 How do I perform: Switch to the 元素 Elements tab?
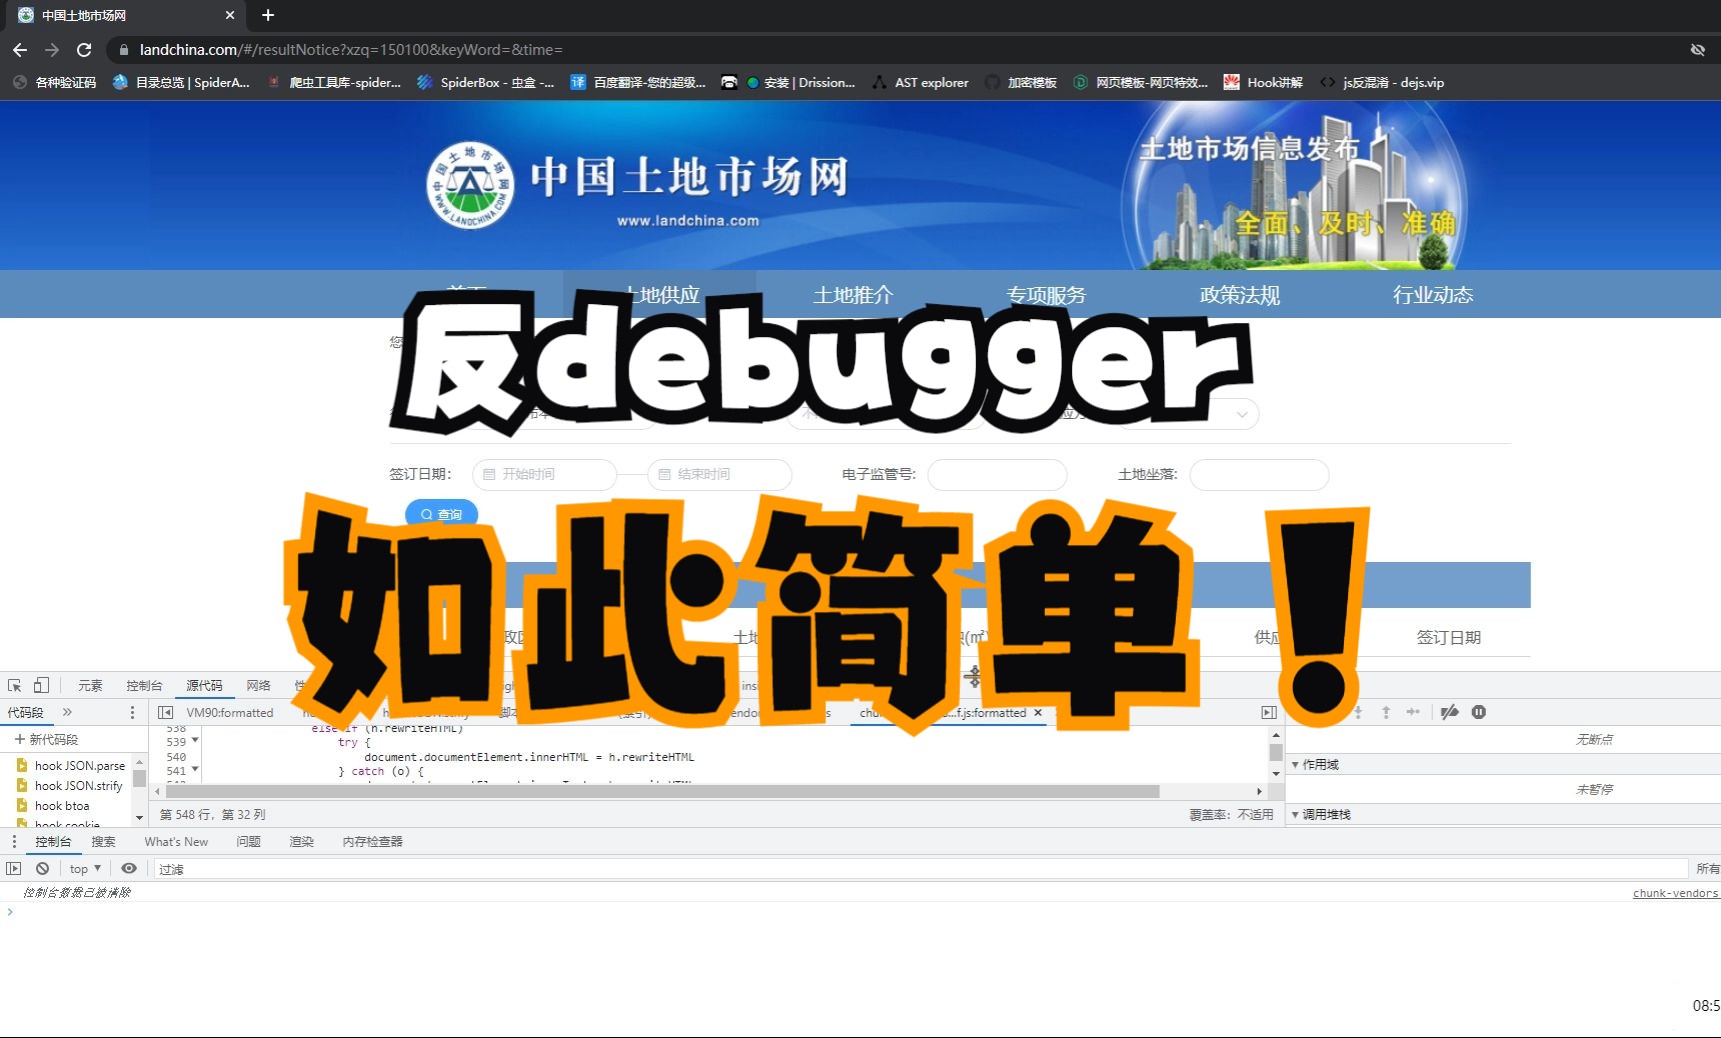[90, 685]
